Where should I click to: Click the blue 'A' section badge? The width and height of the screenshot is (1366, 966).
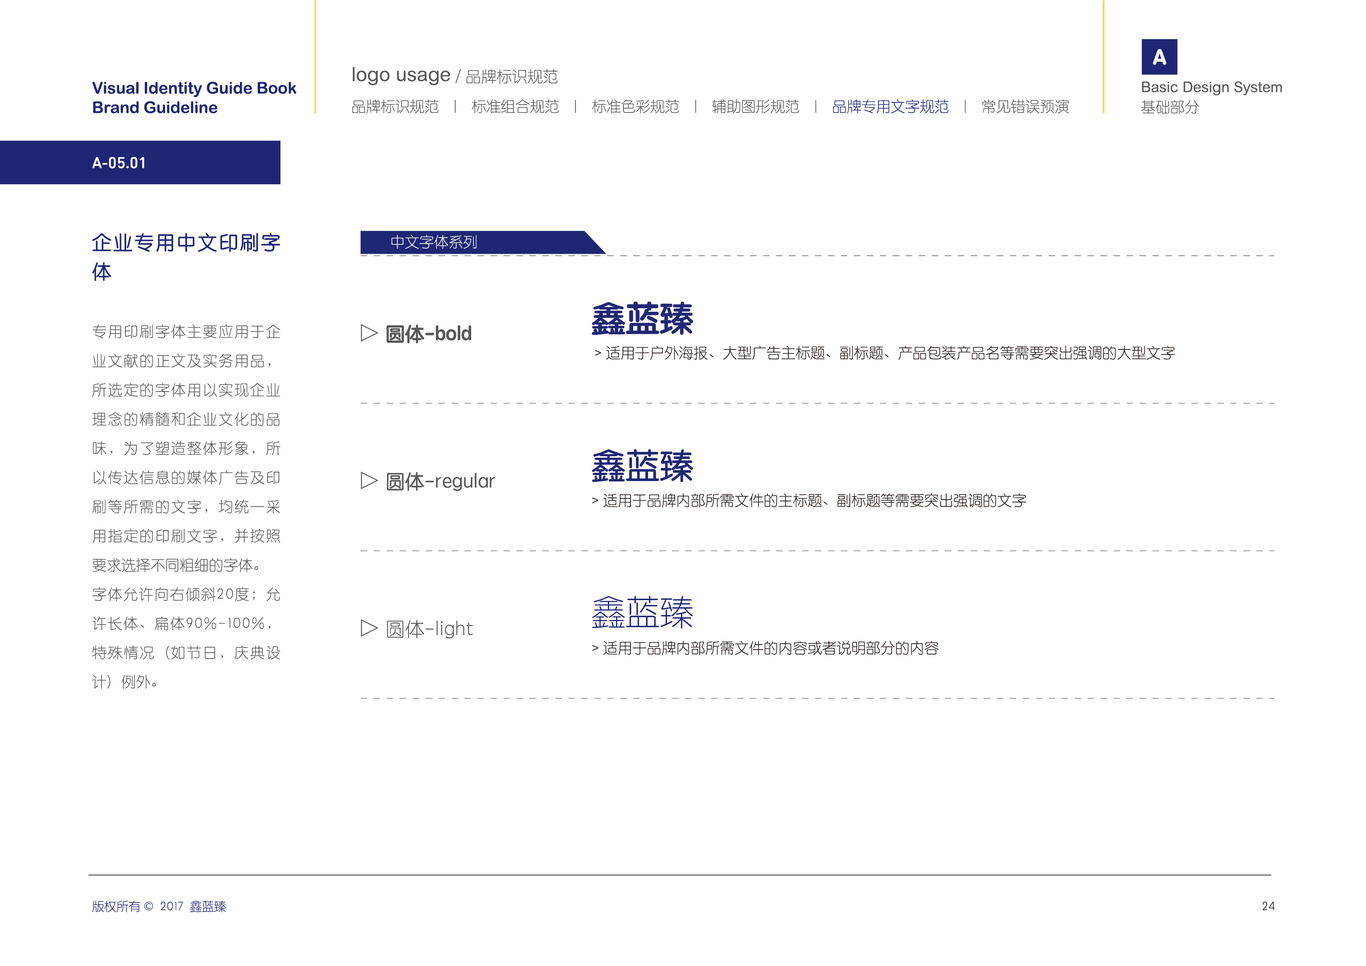coord(1159,57)
